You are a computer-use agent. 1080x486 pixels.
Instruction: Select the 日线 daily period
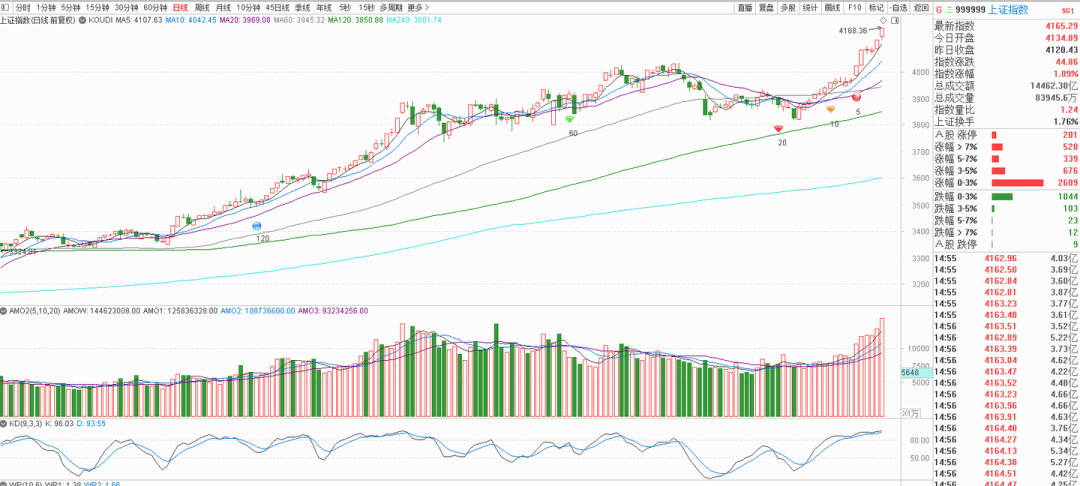[x=181, y=8]
